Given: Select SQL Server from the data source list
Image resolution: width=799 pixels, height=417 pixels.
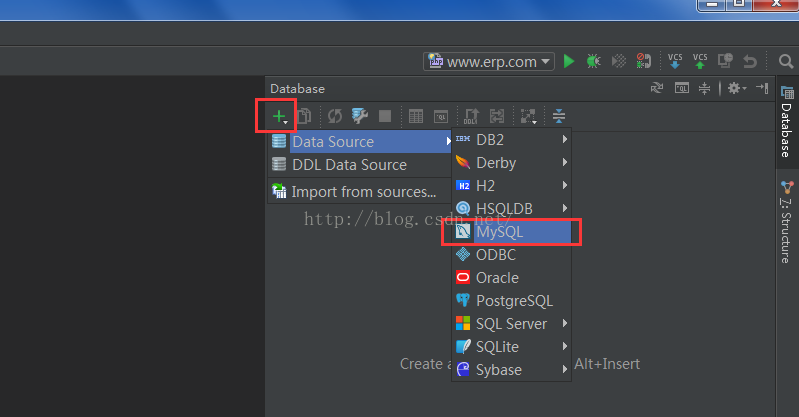Looking at the screenshot, I should 511,324.
